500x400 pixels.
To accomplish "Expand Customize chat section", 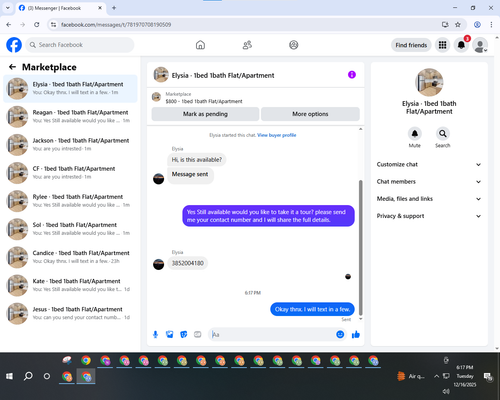I will [x=429, y=164].
